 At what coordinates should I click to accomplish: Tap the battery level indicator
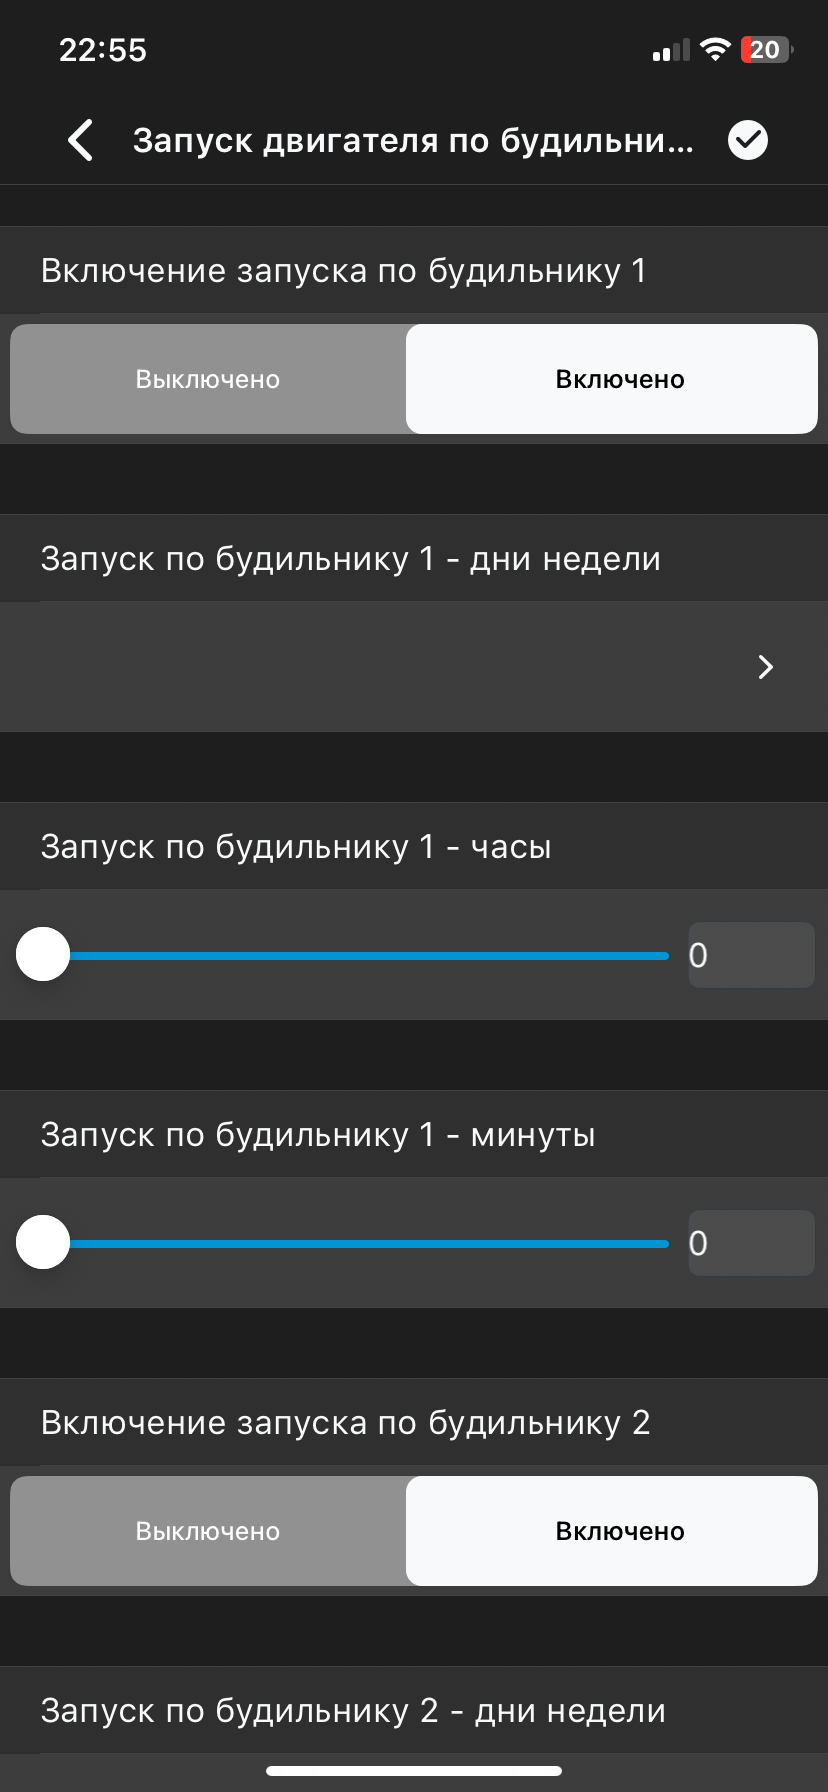[765, 50]
